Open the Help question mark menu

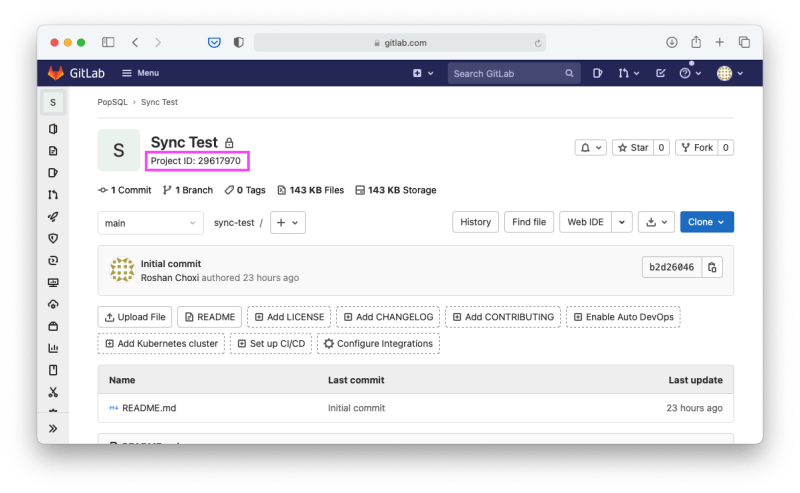click(x=690, y=73)
